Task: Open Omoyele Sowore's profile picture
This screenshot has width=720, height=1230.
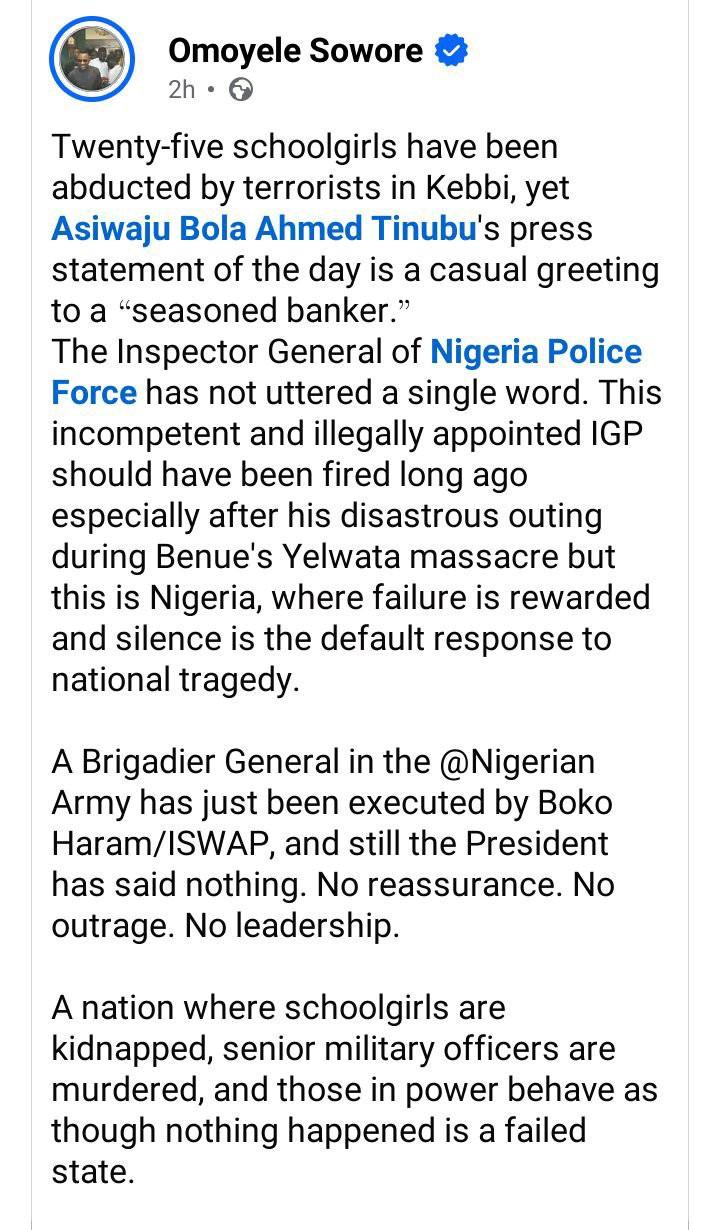Action: [92, 59]
